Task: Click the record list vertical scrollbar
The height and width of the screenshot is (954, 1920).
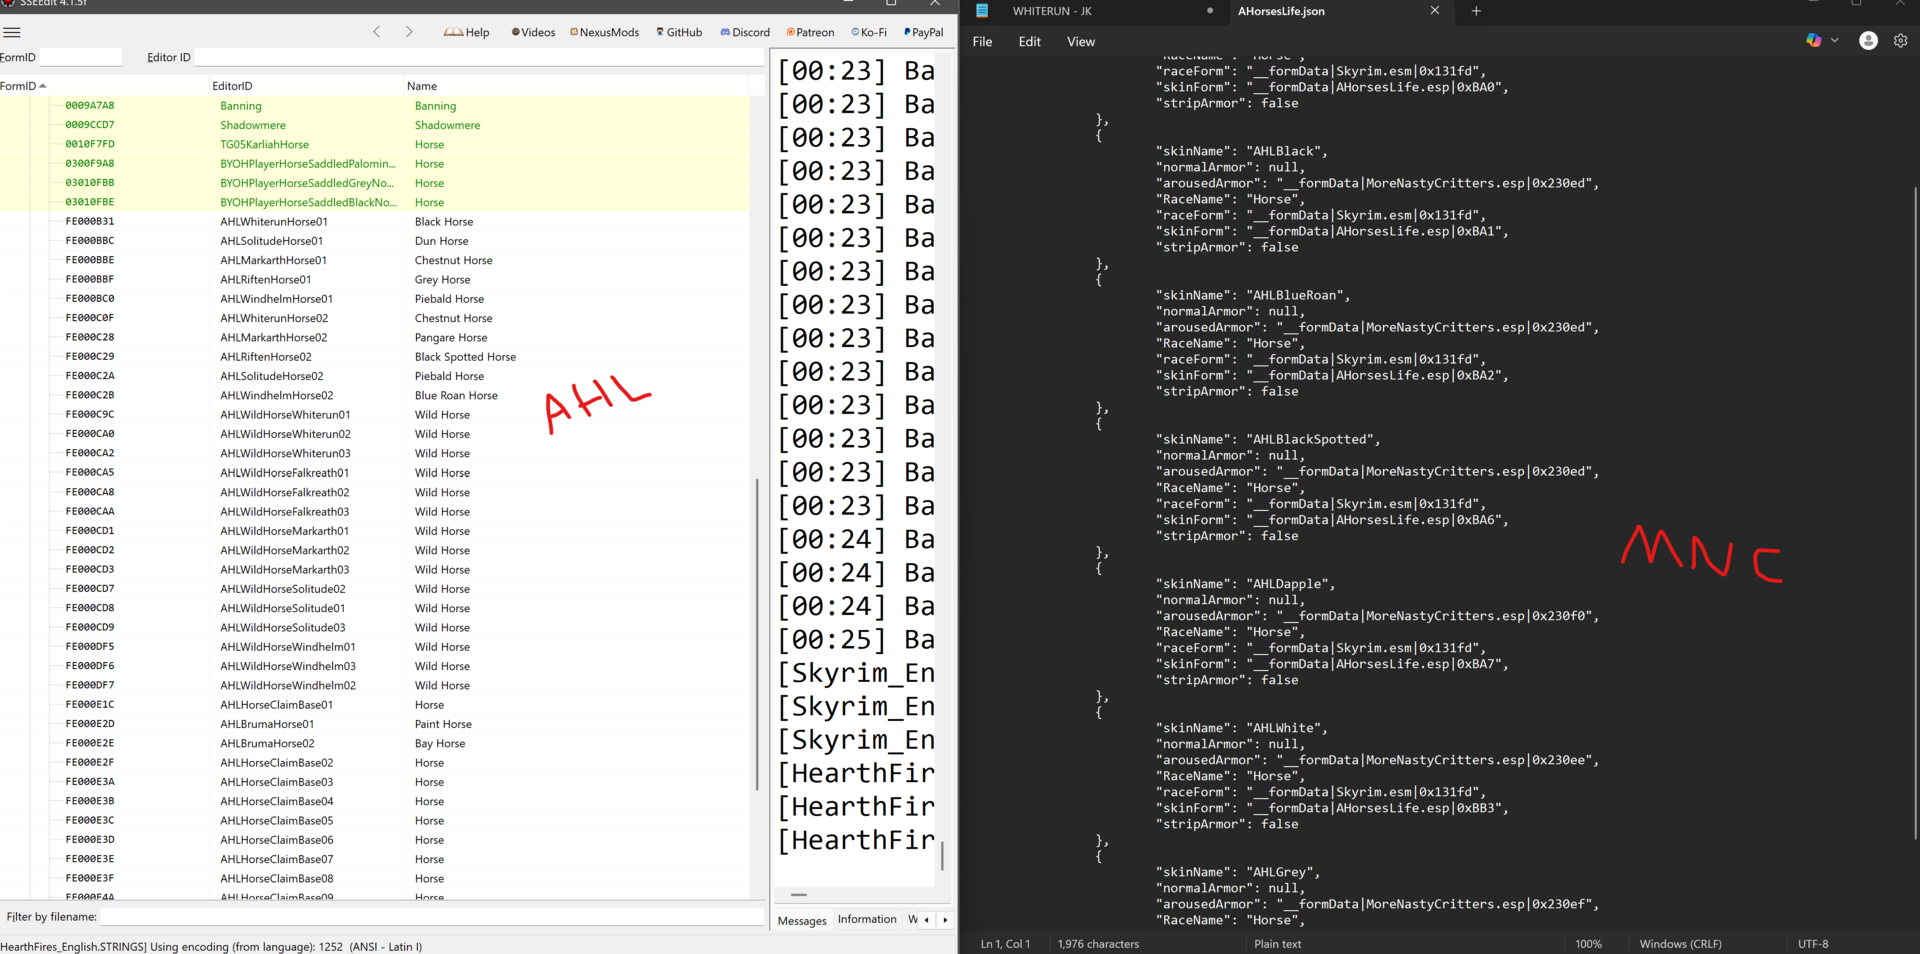Action: pyautogui.click(x=757, y=634)
